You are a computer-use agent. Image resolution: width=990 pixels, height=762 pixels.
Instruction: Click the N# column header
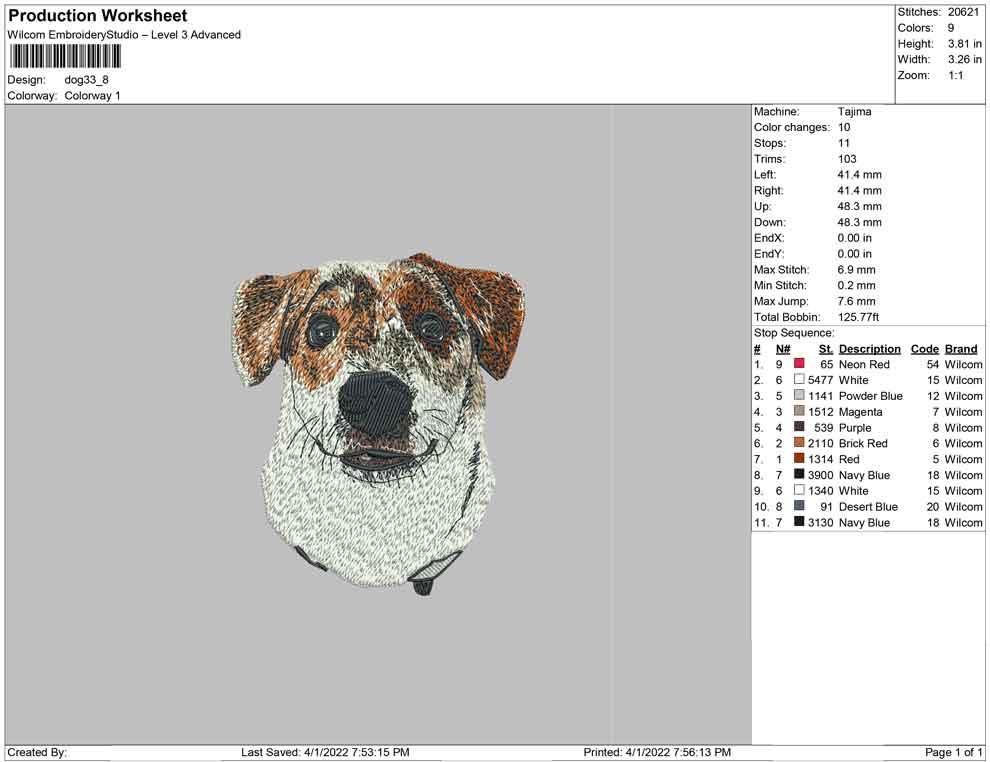[783, 349]
